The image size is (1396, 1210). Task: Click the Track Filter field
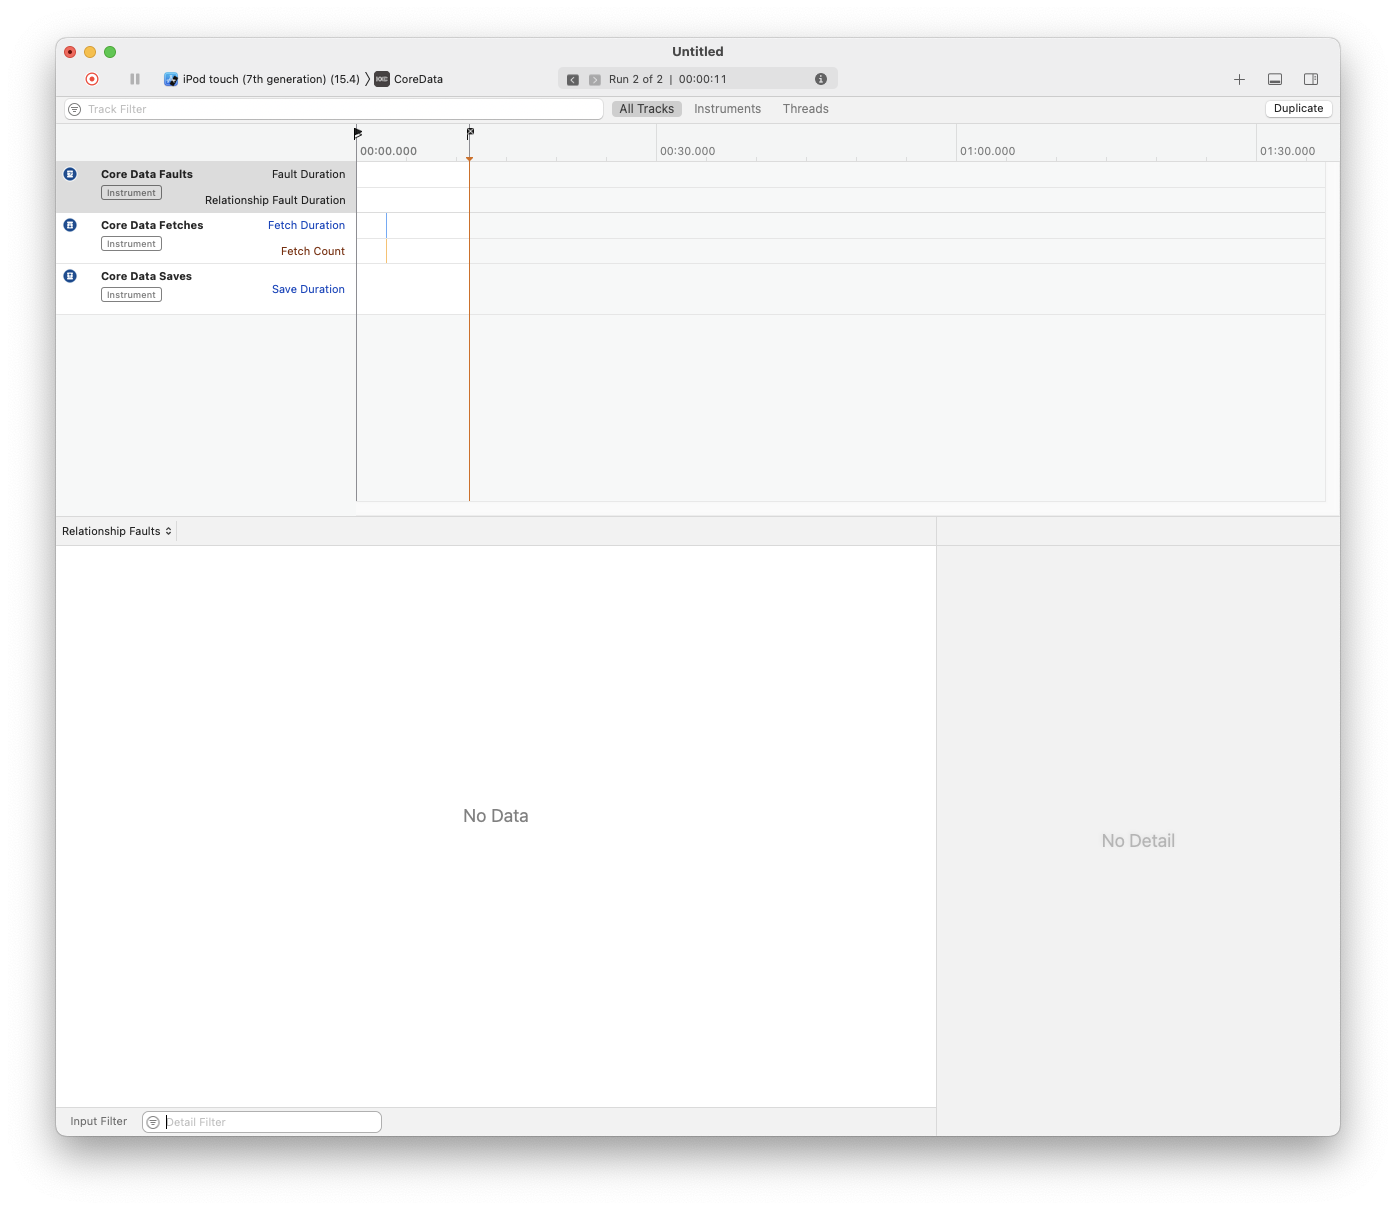334,109
